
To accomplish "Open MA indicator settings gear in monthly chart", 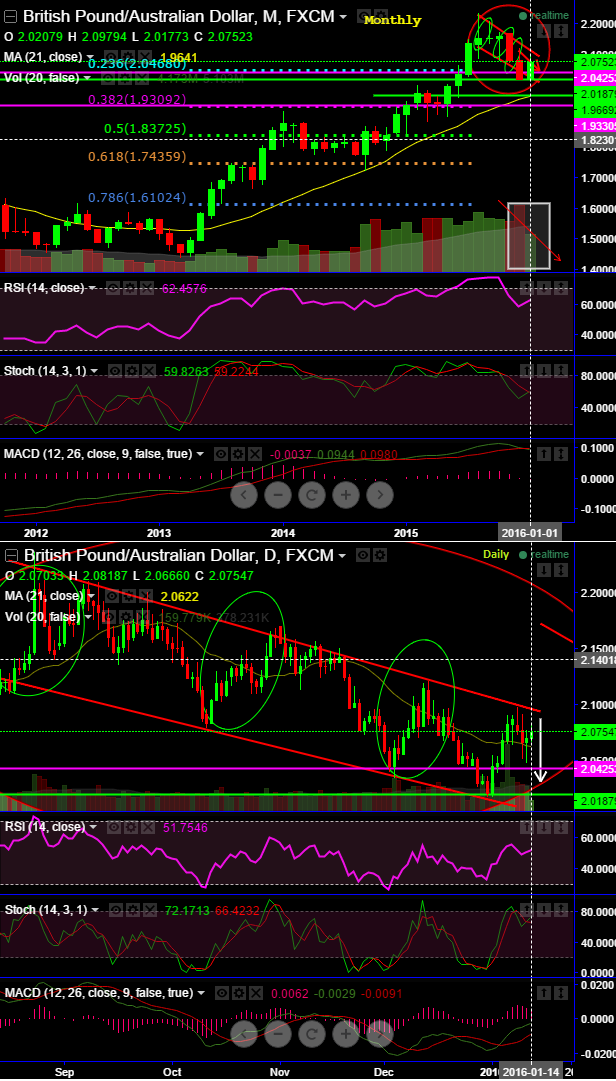I will 128,57.
